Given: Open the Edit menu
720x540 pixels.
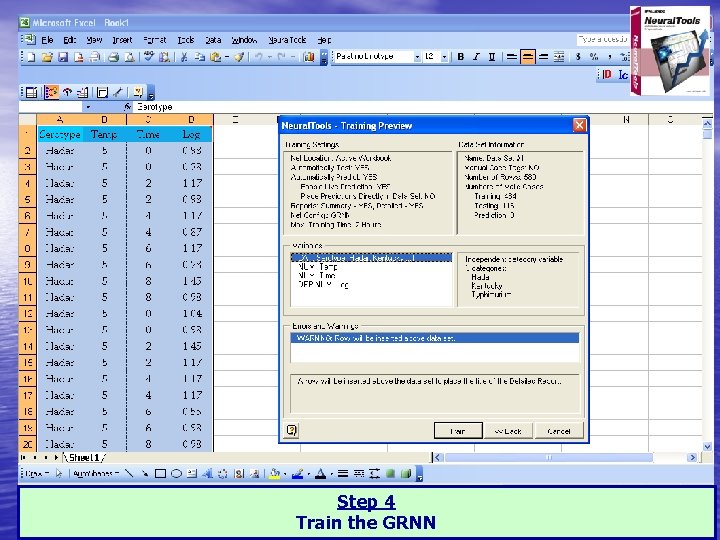Looking at the screenshot, I should [x=70, y=40].
